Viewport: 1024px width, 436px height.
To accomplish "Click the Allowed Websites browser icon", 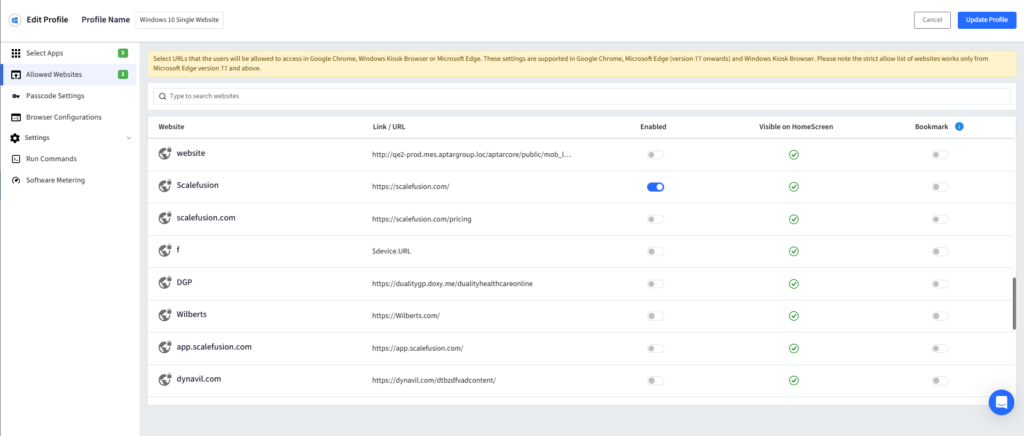I will [16, 74].
